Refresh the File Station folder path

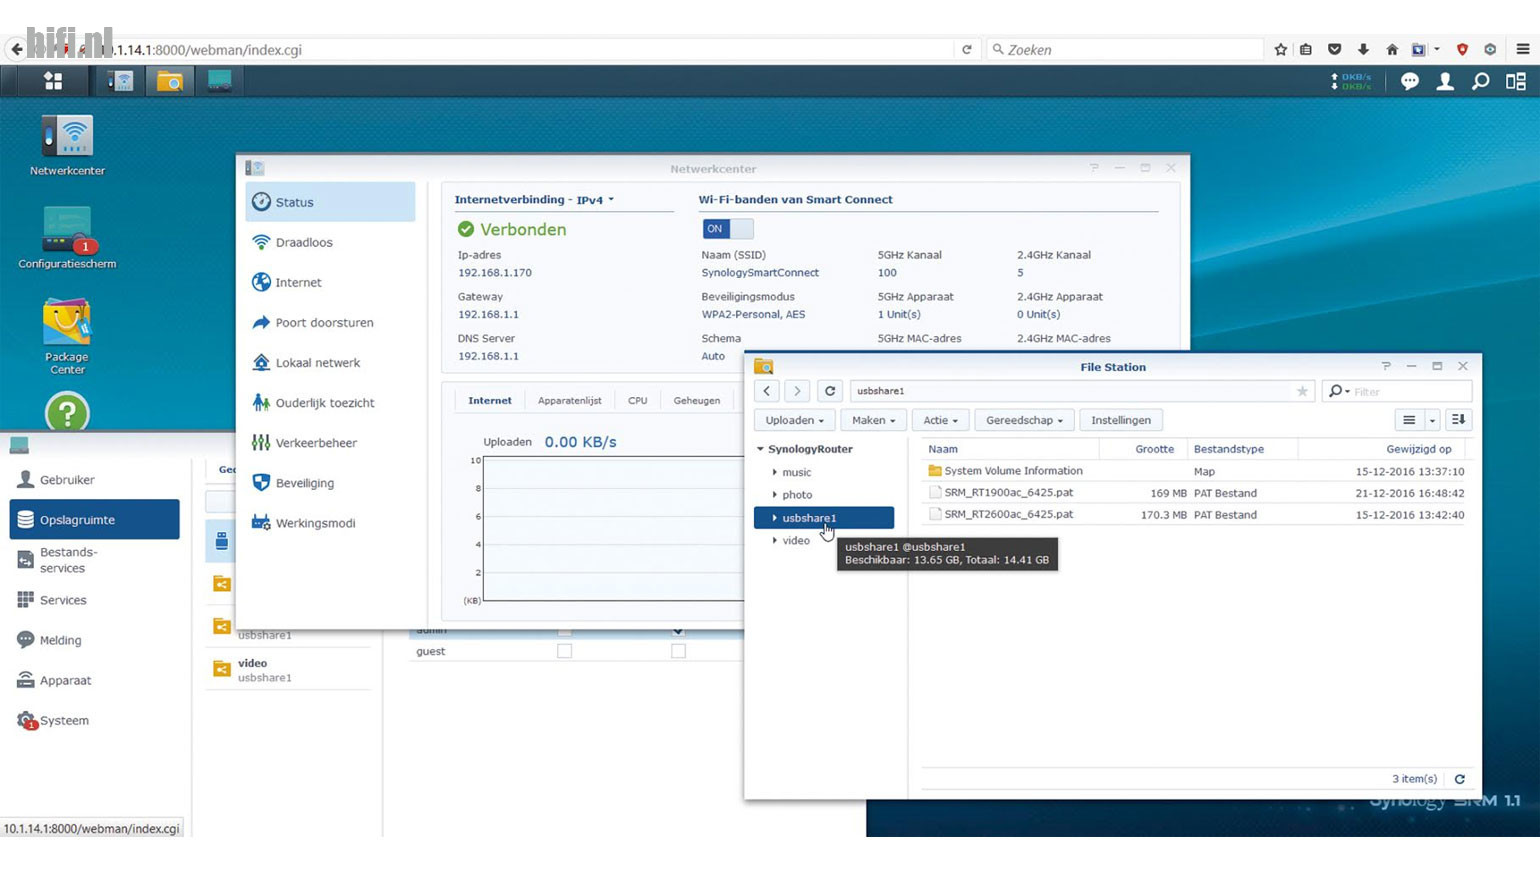point(830,391)
